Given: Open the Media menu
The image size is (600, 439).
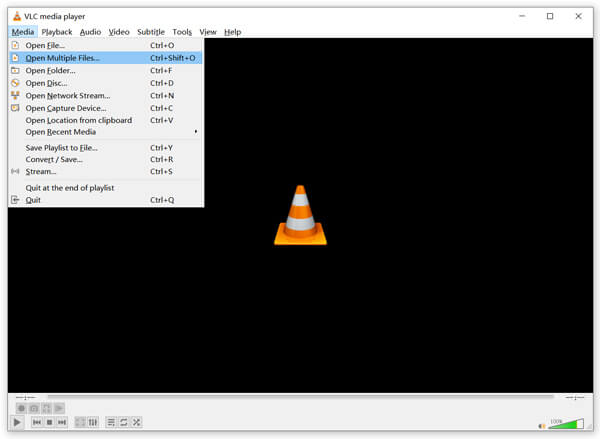Looking at the screenshot, I should coord(23,32).
